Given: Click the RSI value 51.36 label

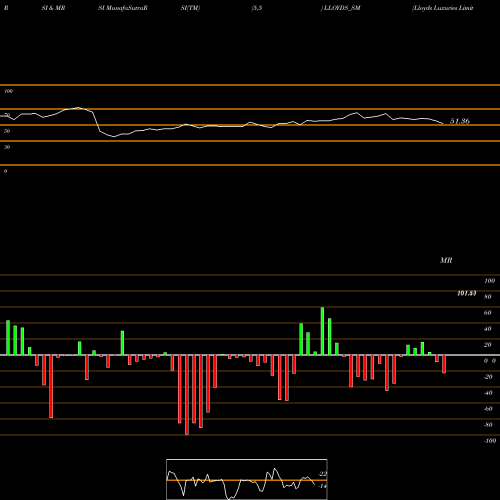Looking at the screenshot, I should pyautogui.click(x=460, y=121).
